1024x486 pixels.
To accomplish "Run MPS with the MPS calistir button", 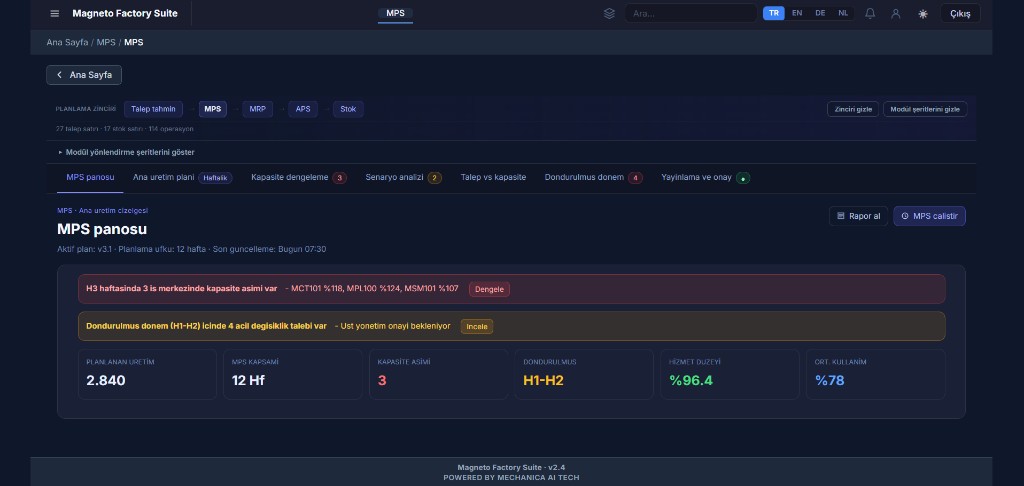I will 929,216.
